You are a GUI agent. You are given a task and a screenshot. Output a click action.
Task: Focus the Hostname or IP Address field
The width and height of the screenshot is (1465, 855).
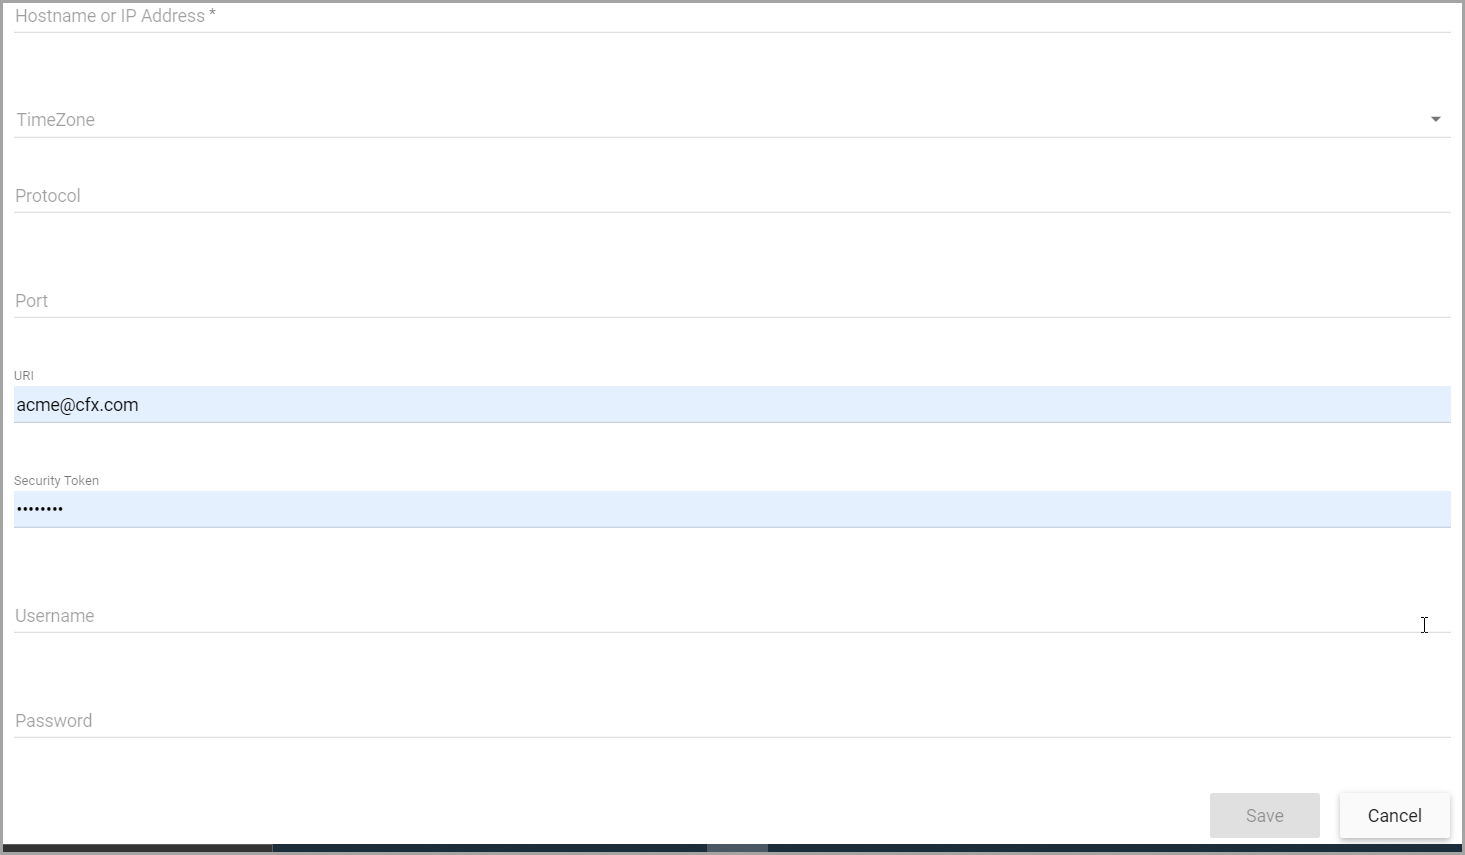click(x=732, y=16)
